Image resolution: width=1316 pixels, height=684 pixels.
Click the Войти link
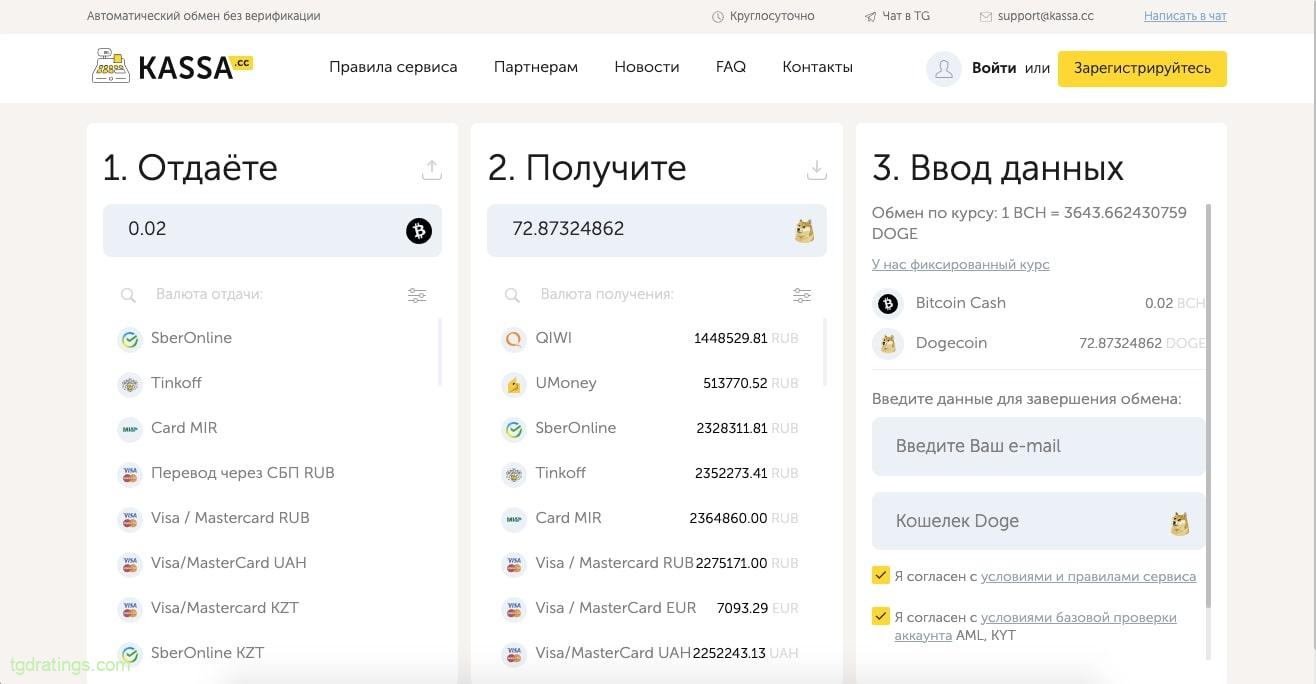(x=994, y=69)
